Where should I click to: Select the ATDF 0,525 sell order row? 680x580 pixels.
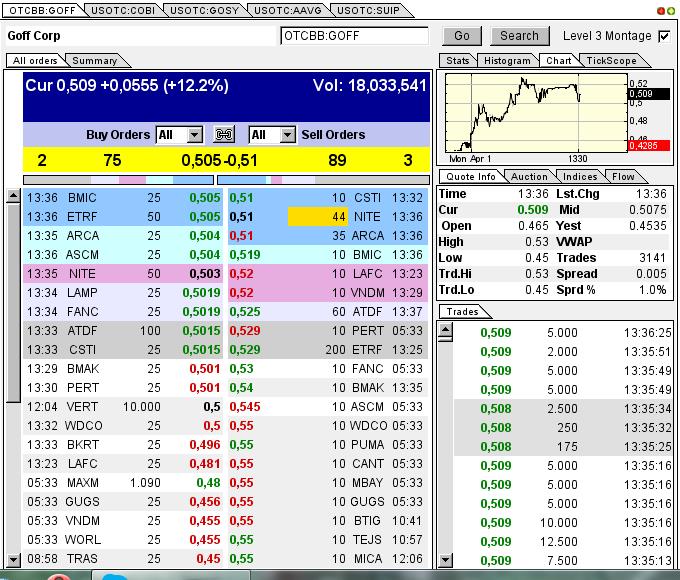point(328,312)
